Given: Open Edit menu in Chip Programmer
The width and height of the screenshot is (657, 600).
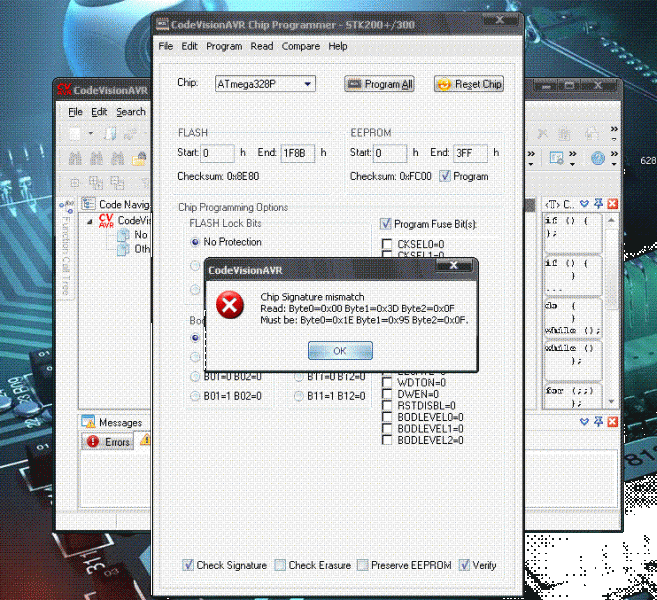Looking at the screenshot, I should coord(189,46).
